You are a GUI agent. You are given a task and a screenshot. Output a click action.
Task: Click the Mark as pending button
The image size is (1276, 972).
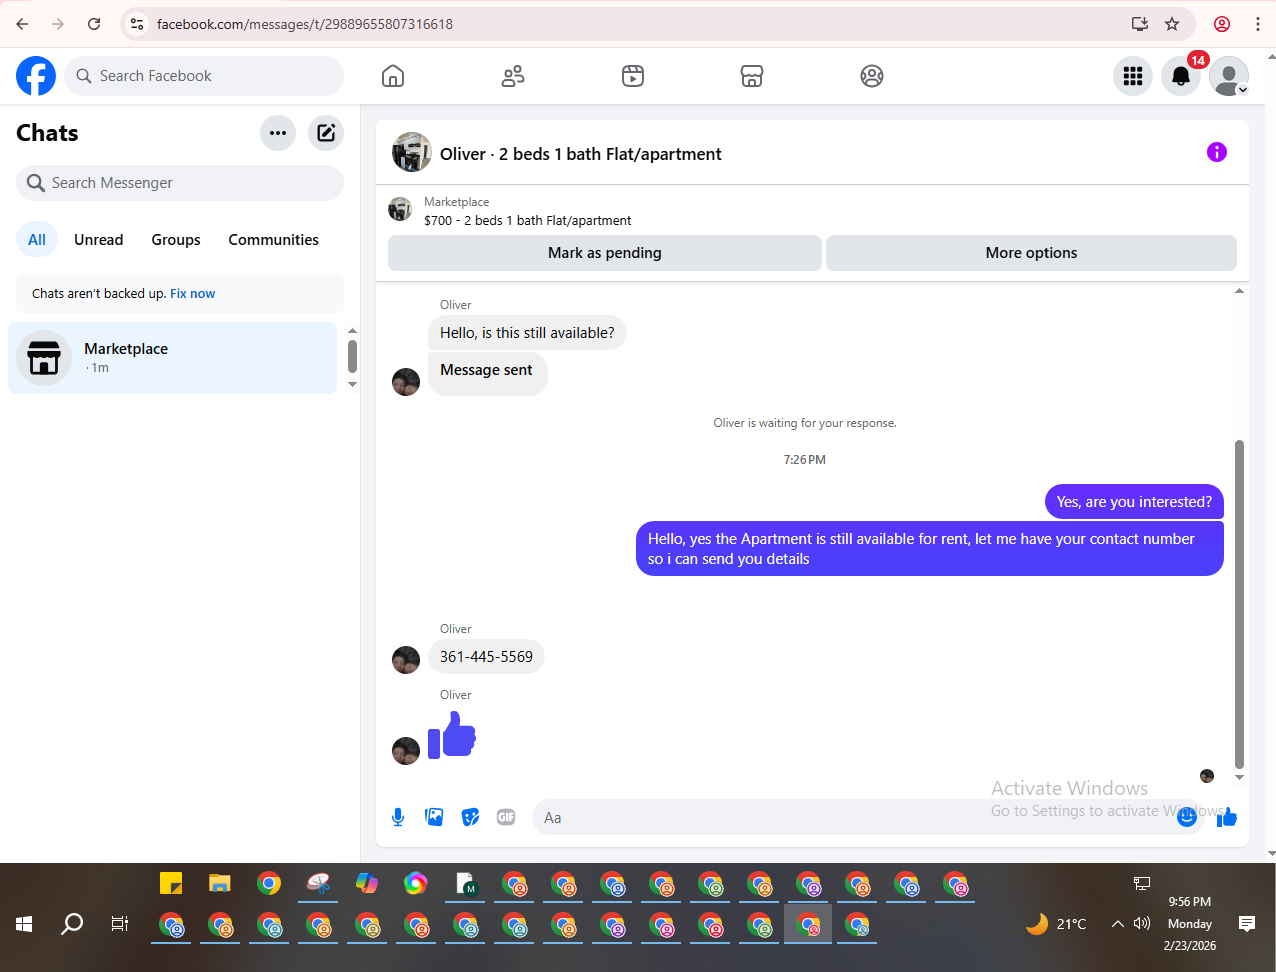605,253
